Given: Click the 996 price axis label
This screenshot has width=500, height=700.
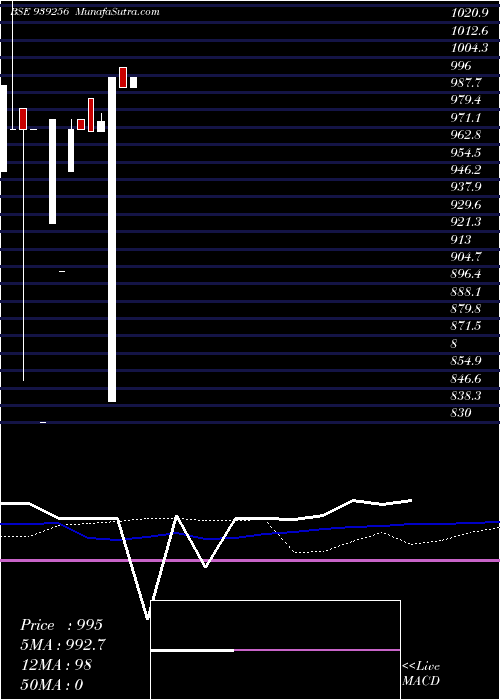Looking at the screenshot, I should 461,66.
